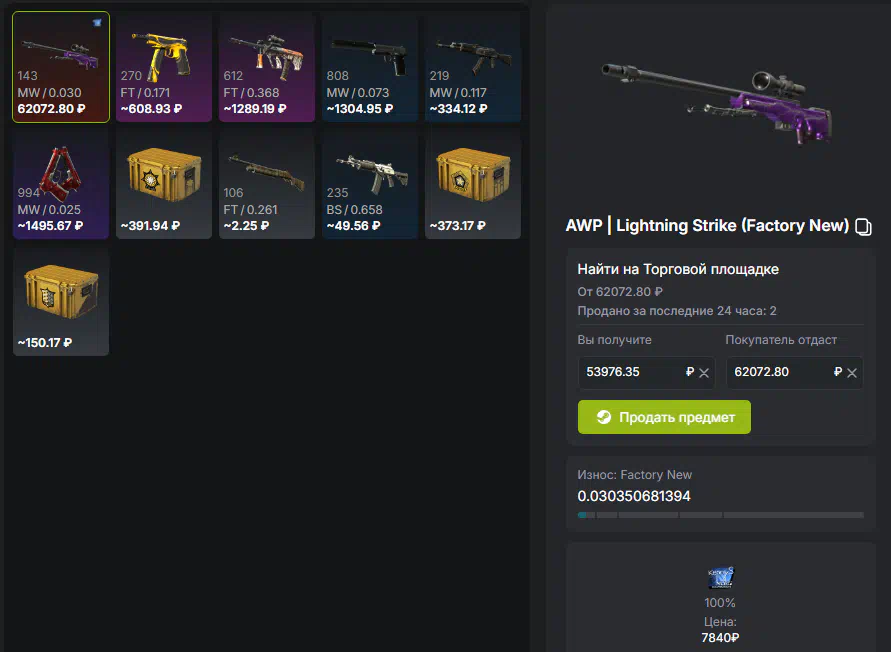Select the shotgun item priced 2.25

267,184
